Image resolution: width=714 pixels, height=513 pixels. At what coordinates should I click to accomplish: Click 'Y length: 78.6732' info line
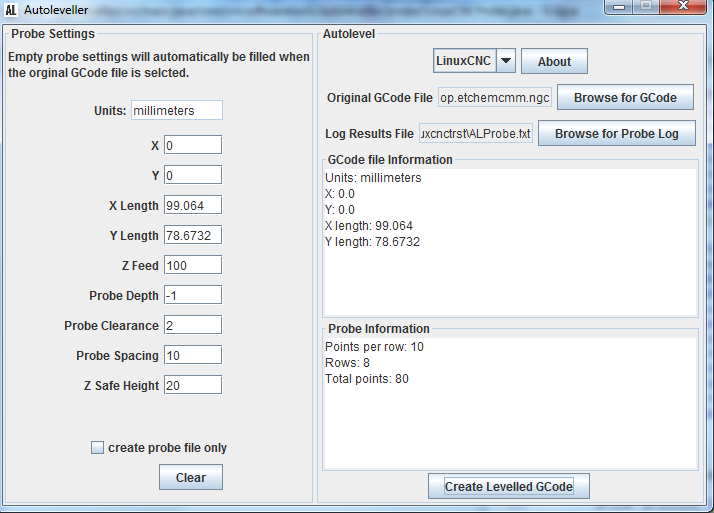click(372, 242)
